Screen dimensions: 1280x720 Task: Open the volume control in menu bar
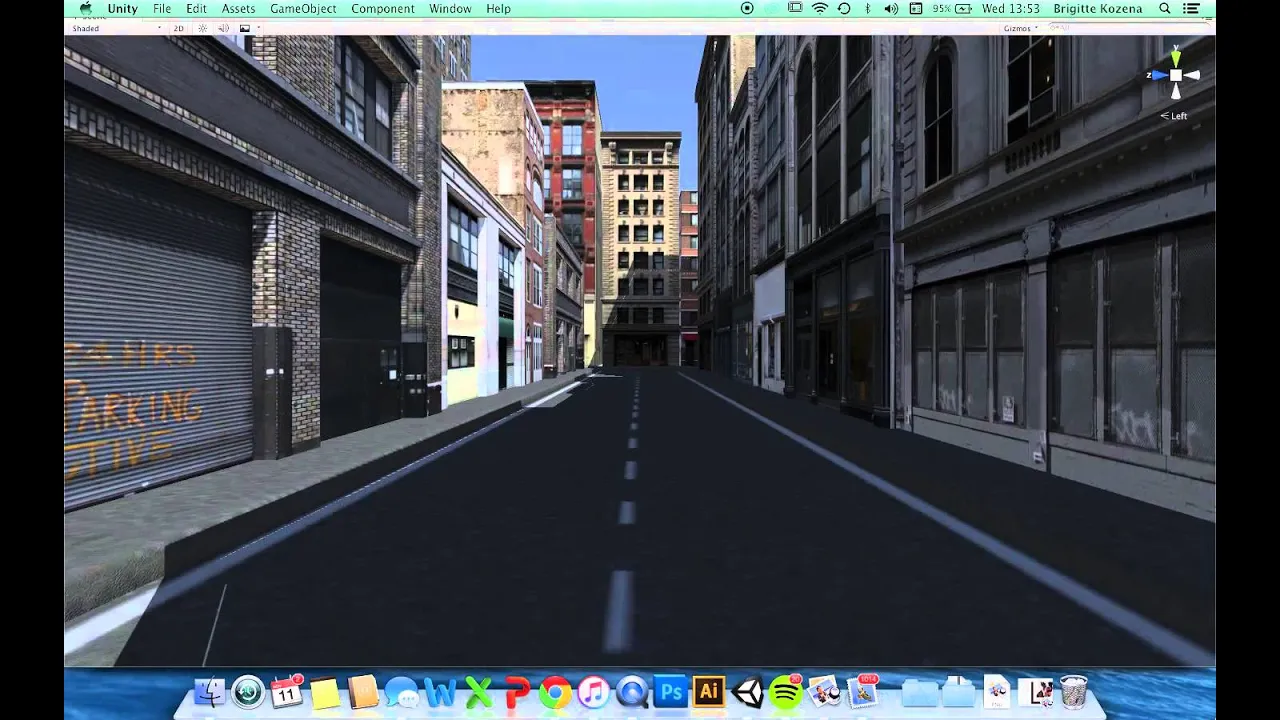(x=891, y=8)
